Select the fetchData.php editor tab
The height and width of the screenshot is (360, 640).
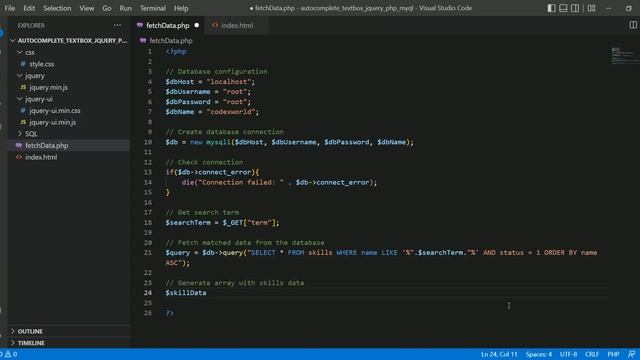tap(168, 25)
